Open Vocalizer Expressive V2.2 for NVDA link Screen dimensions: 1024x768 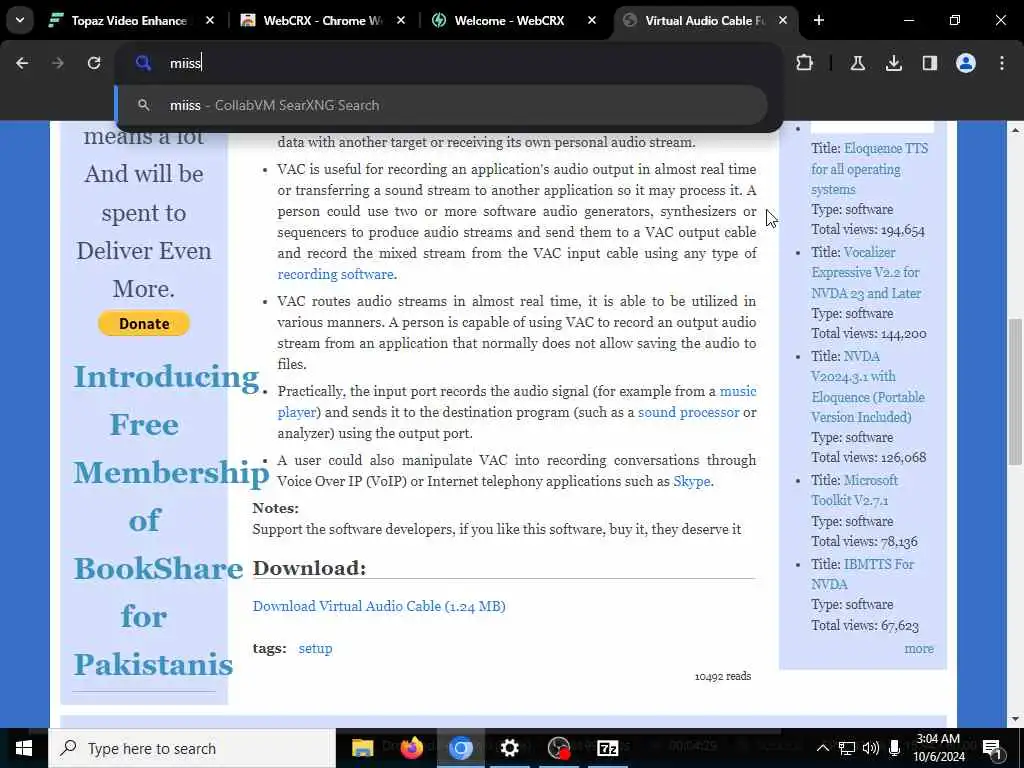click(x=866, y=272)
